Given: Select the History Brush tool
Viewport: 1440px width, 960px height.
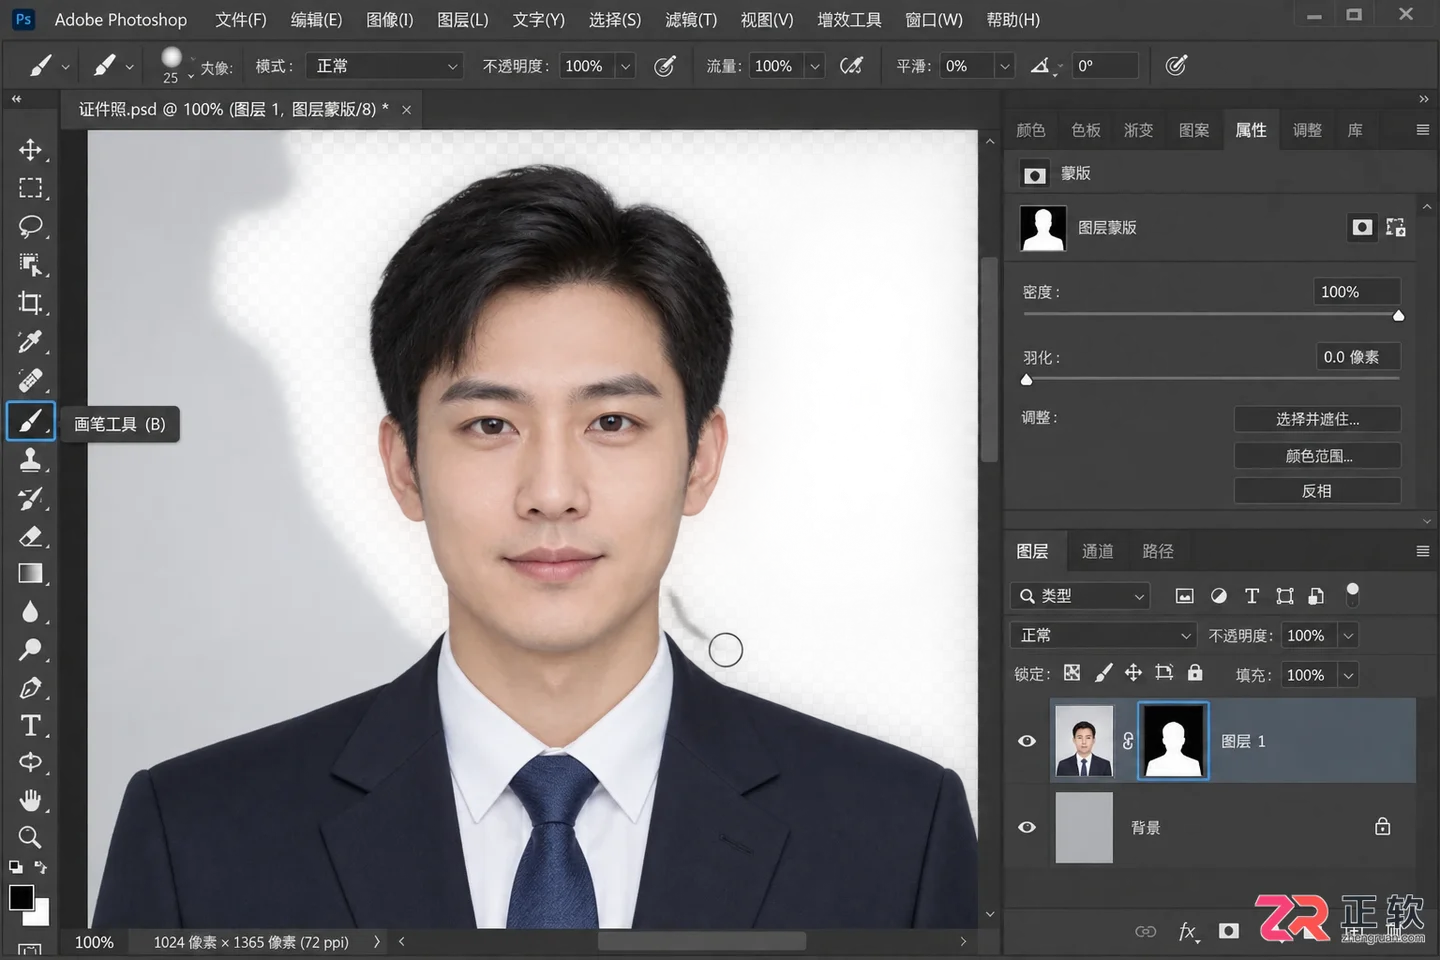Looking at the screenshot, I should pos(30,498).
